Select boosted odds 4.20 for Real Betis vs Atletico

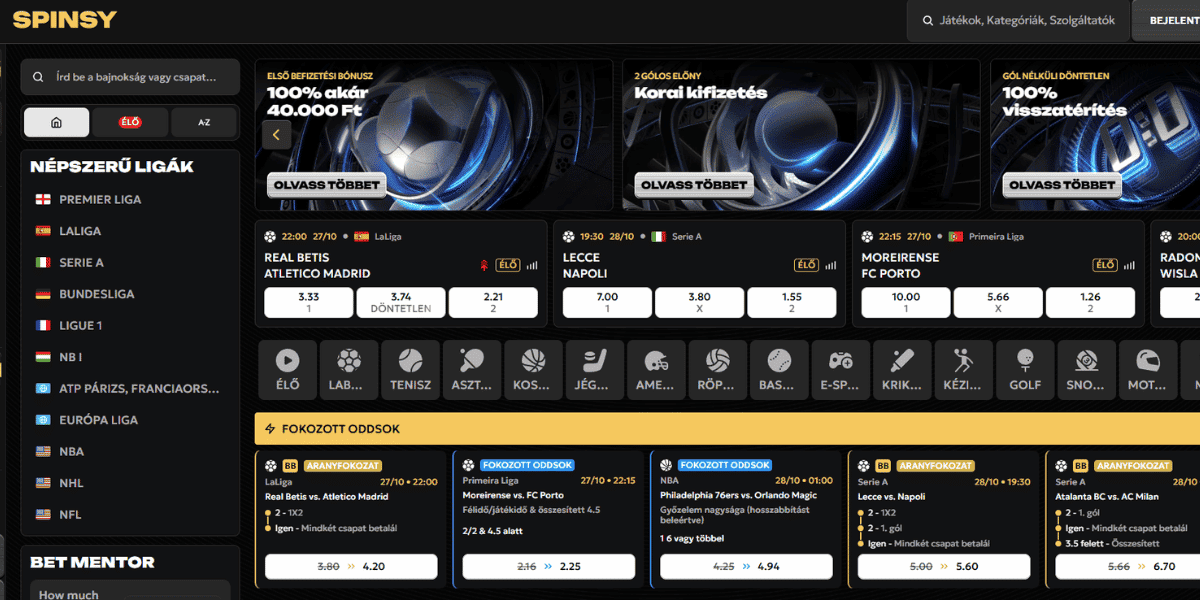point(351,566)
